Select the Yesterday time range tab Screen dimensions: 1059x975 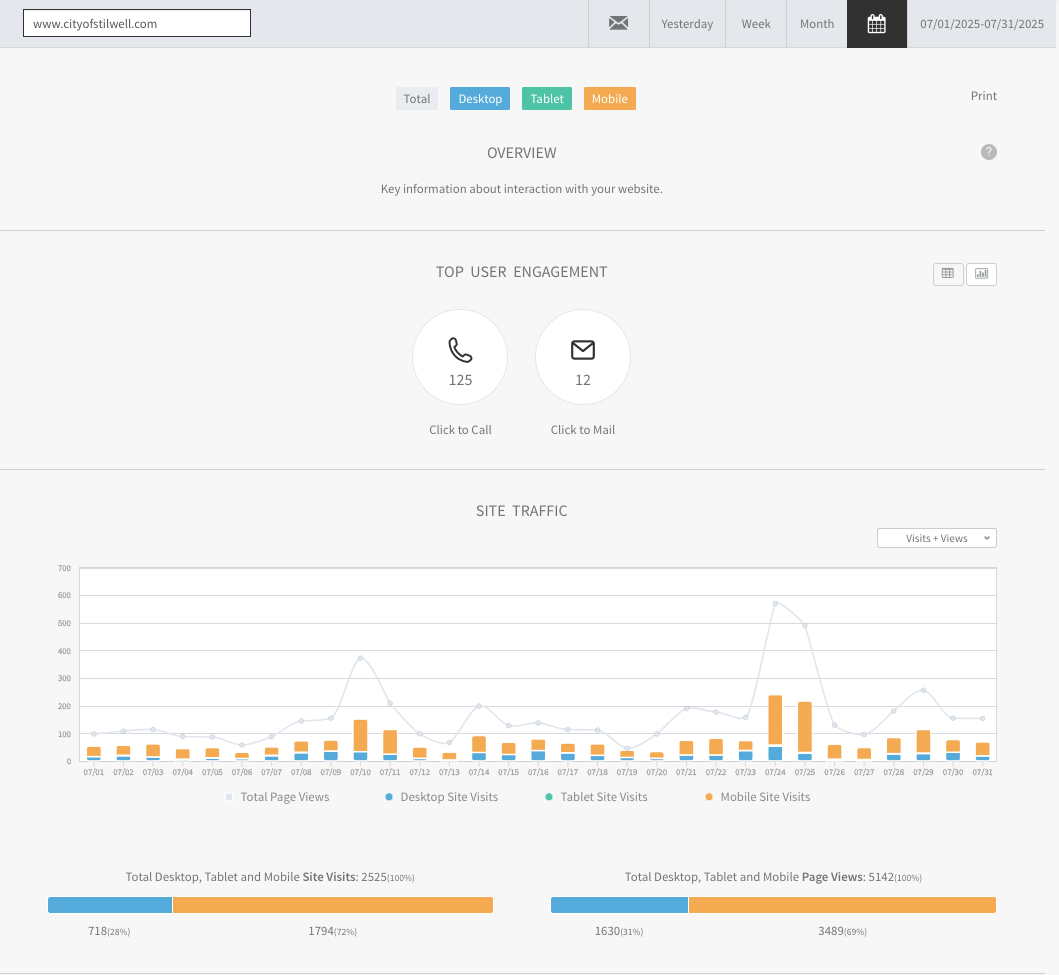(x=687, y=24)
